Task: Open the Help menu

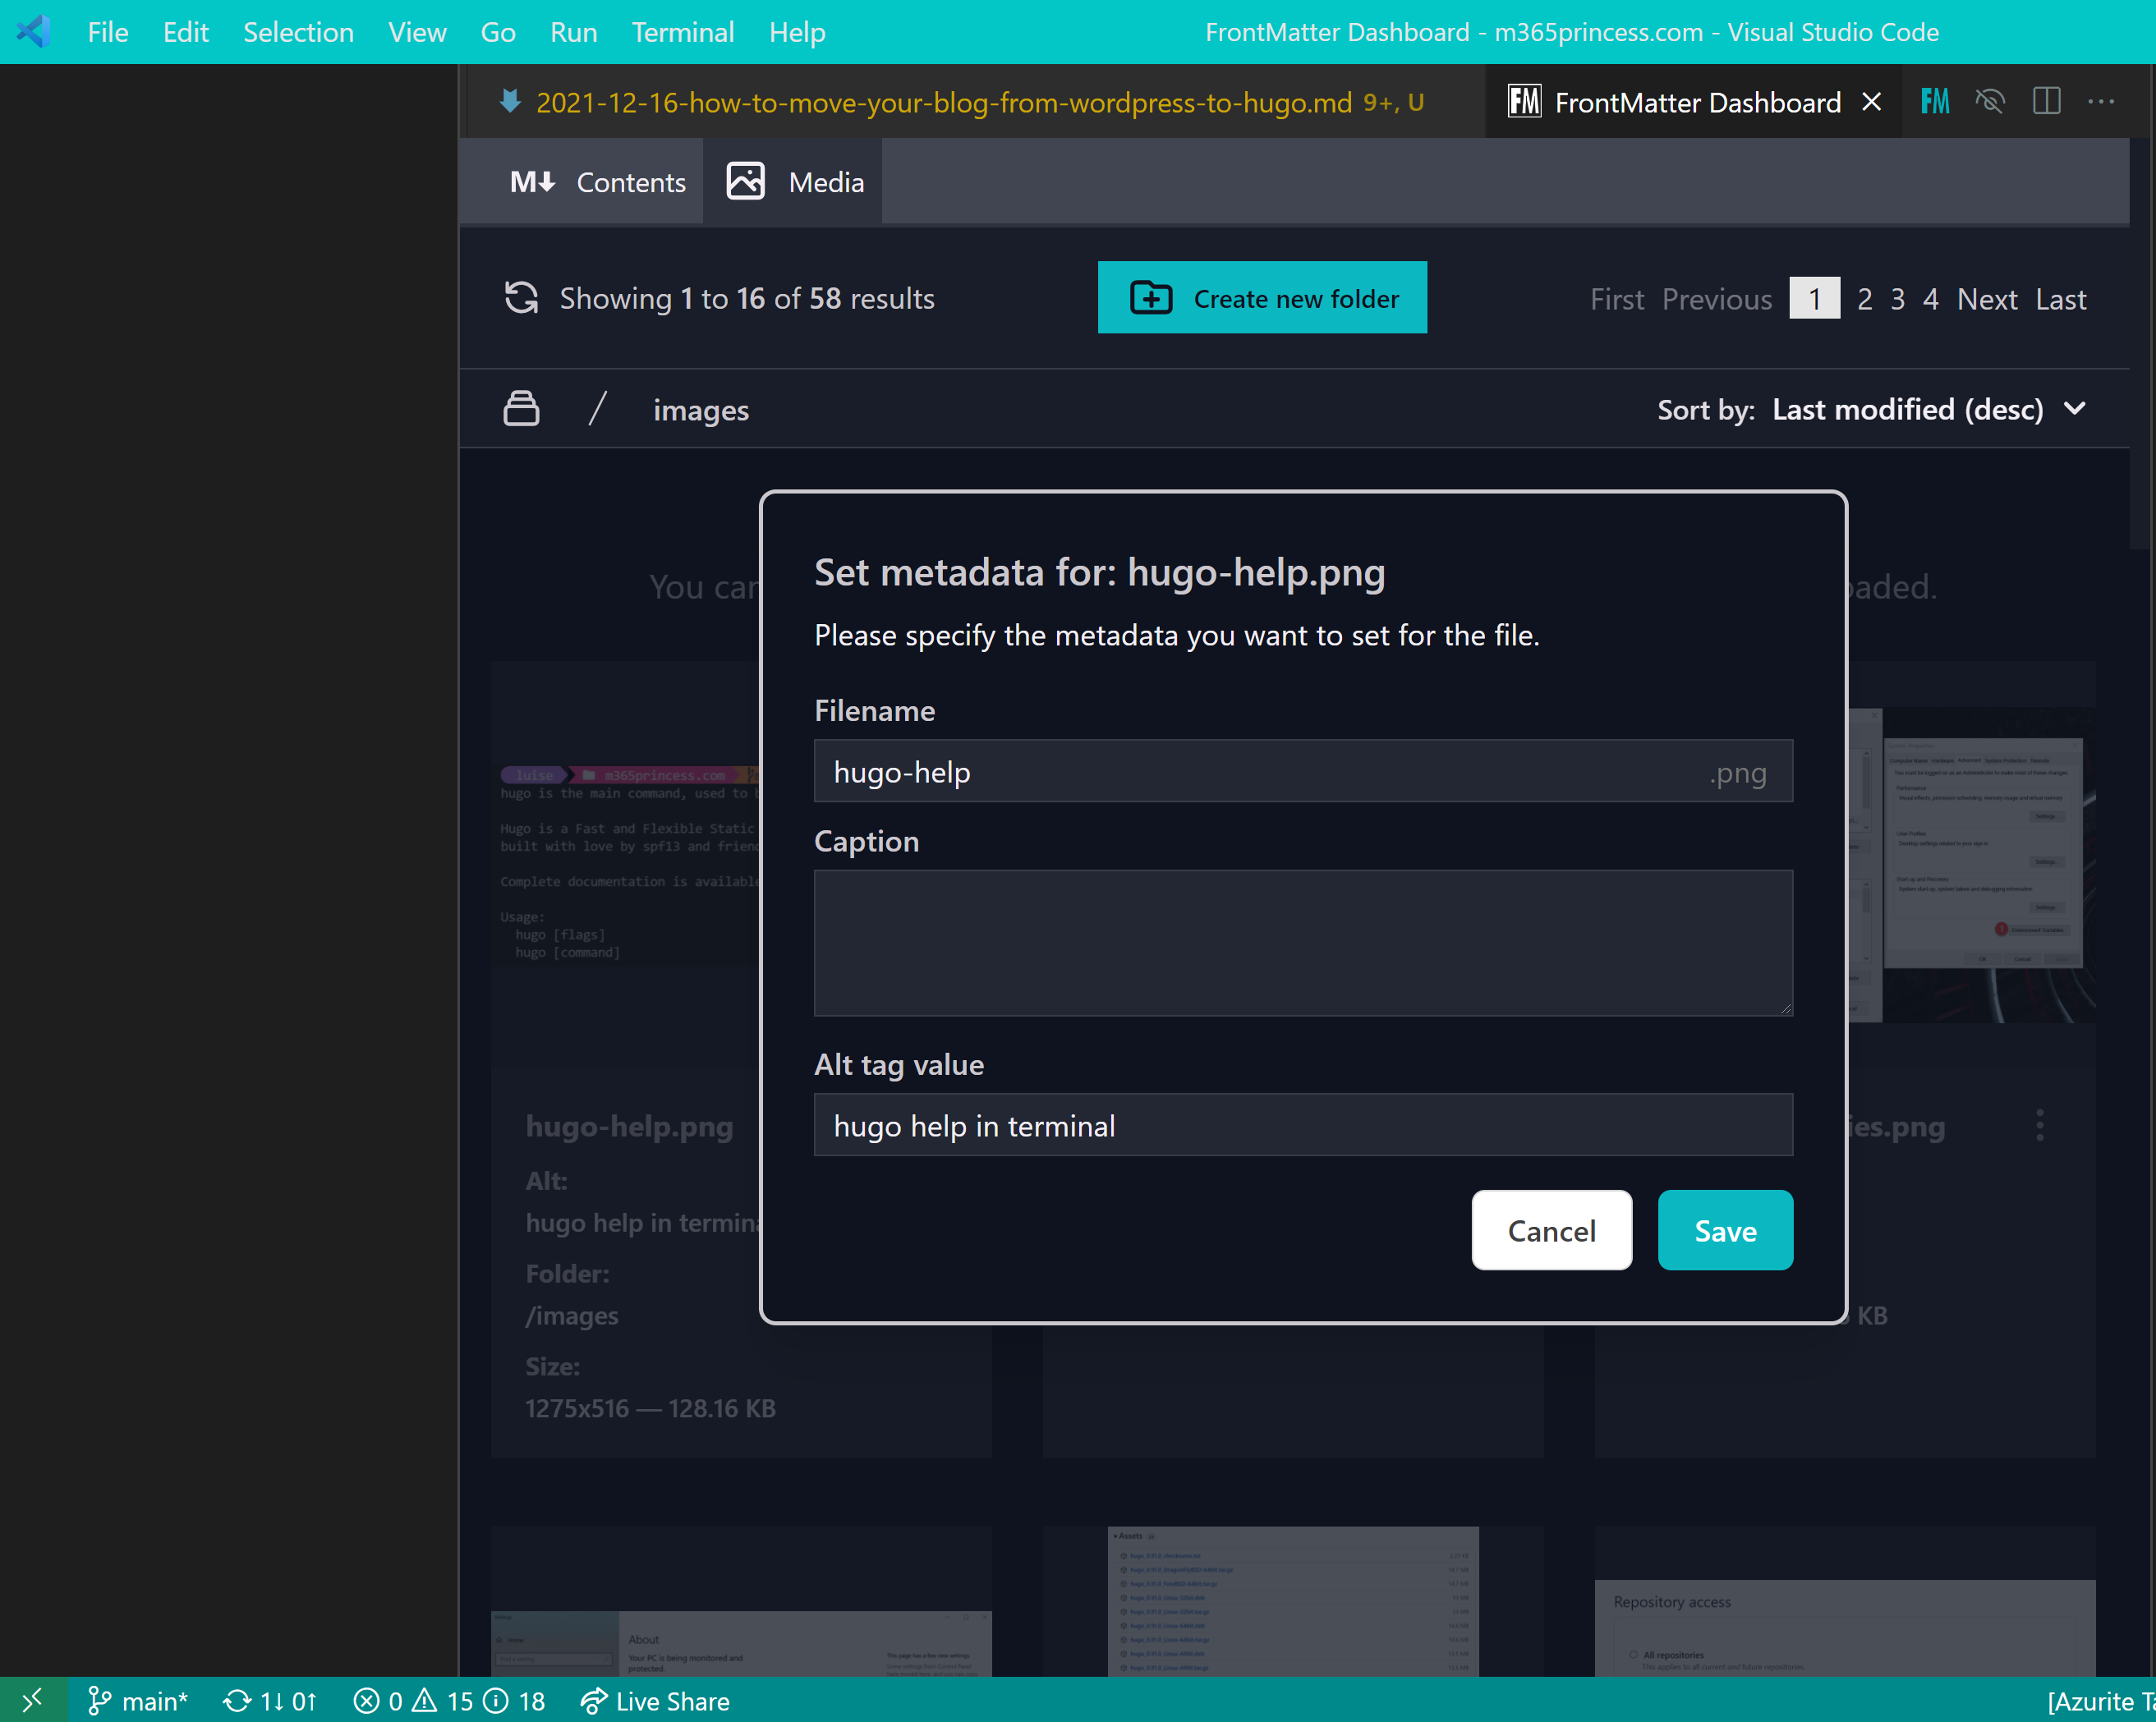Action: click(797, 32)
